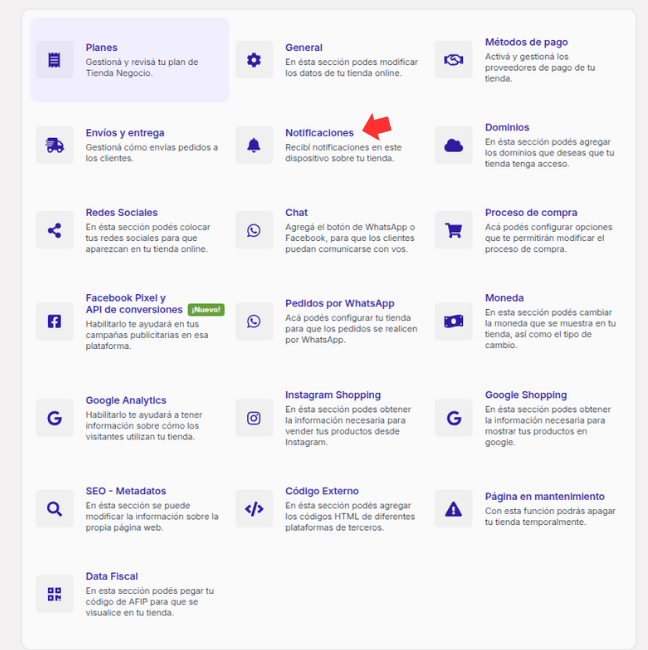The height and width of the screenshot is (650, 648).
Task: Click the Data Fiscal QR icon
Action: [x=54, y=594]
